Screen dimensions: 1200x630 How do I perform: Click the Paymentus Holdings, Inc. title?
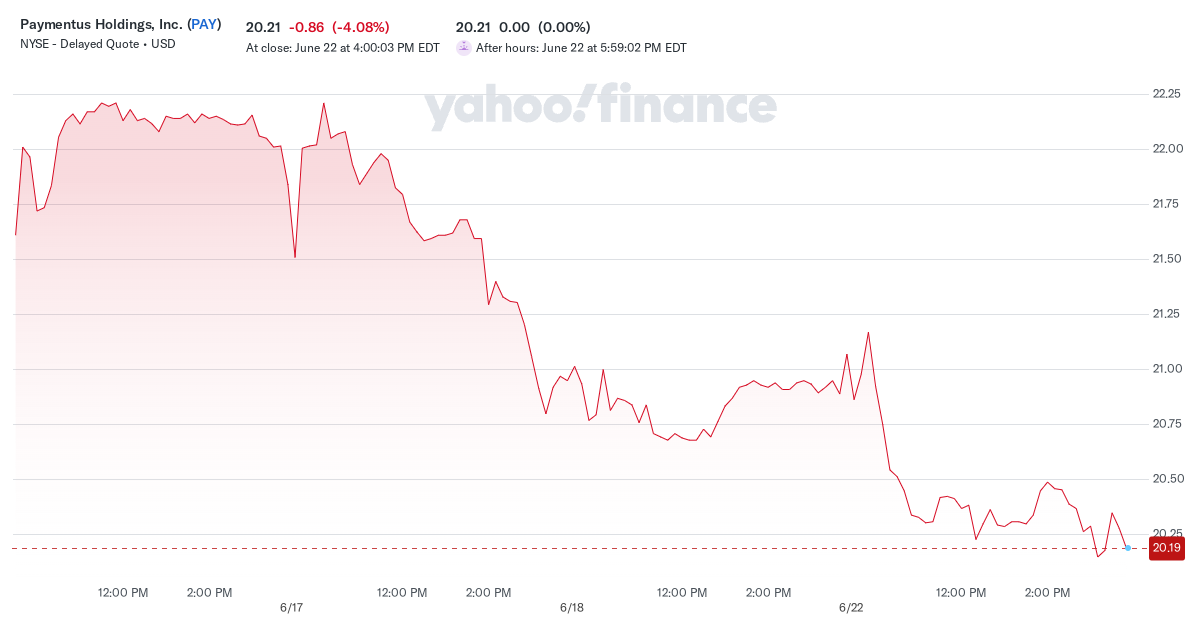click(102, 24)
